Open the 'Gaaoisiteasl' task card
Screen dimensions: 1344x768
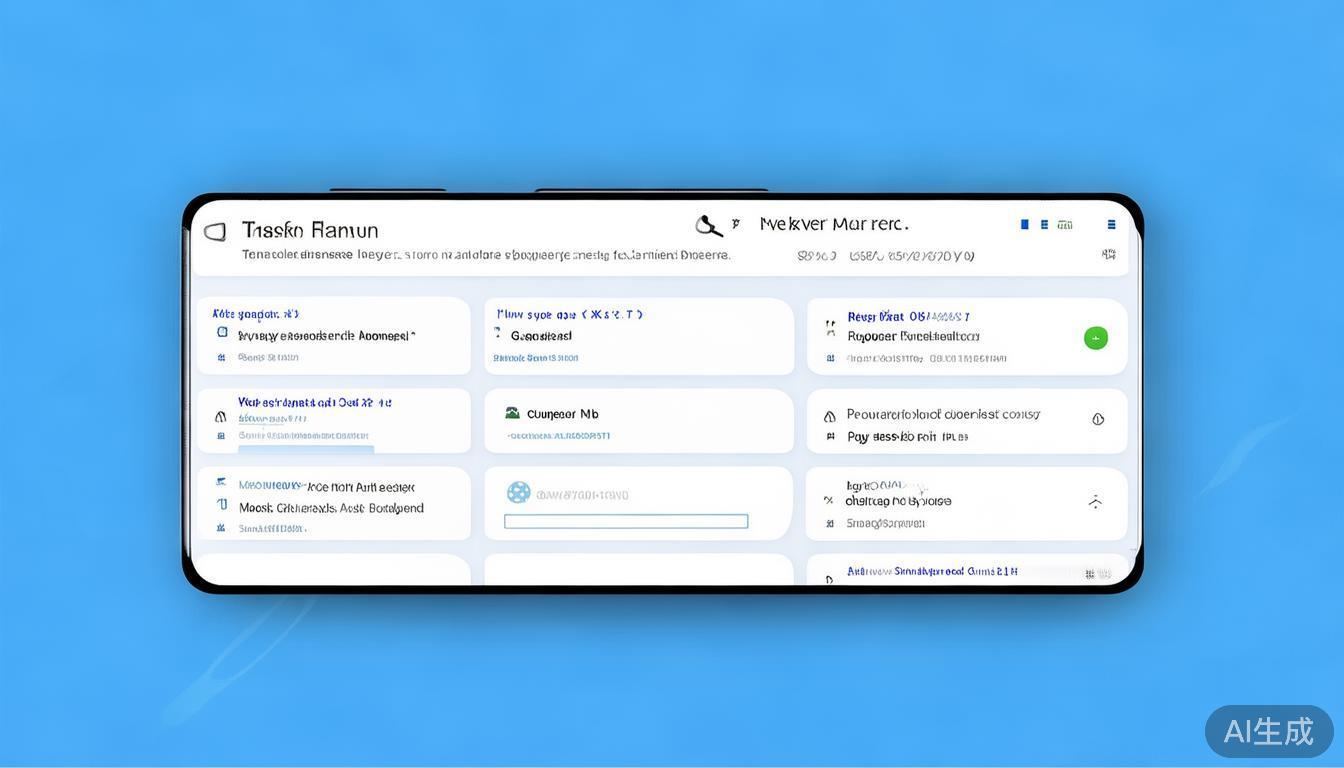click(x=541, y=336)
